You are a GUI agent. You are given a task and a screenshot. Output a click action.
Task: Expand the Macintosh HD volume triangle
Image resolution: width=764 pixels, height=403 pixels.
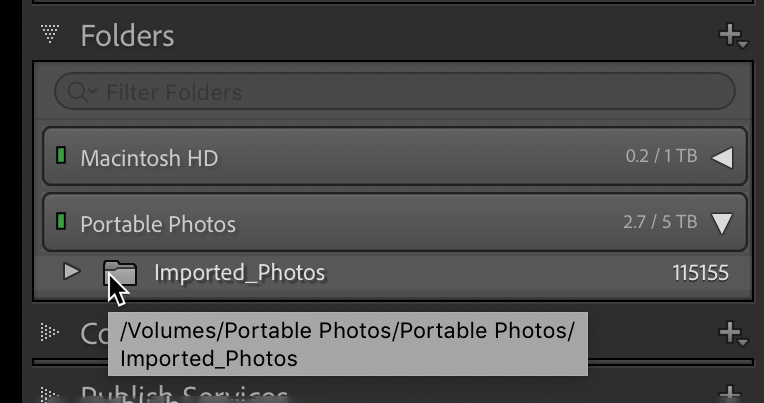(x=722, y=158)
